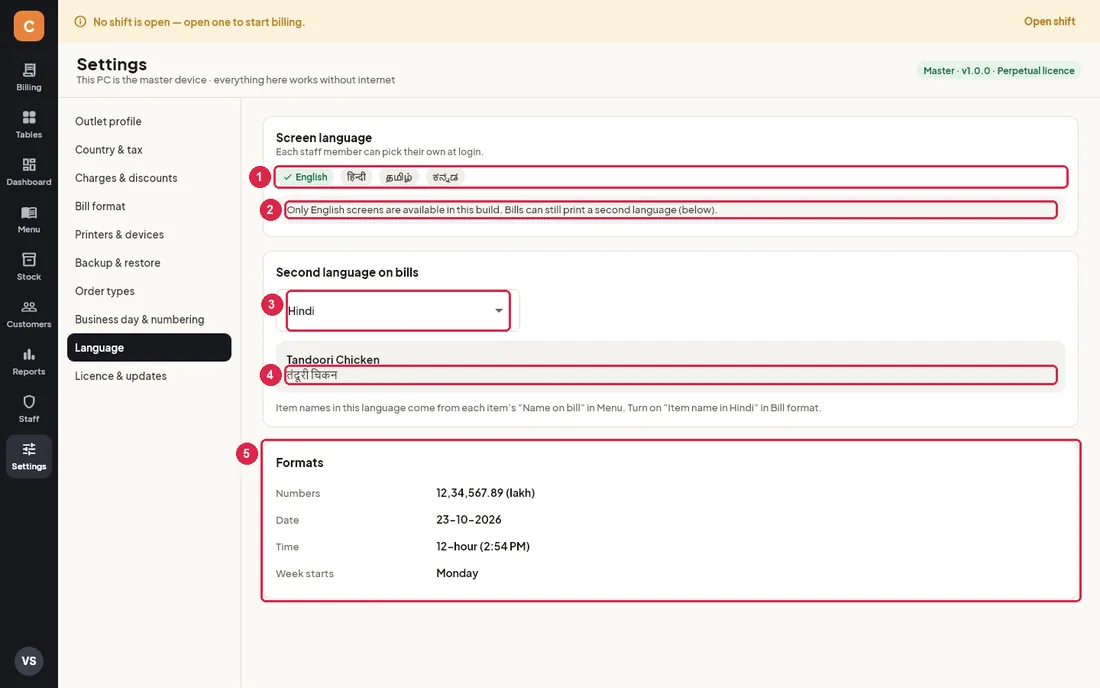Click the Screen language section heading
This screenshot has width=1100, height=688.
click(x=323, y=138)
